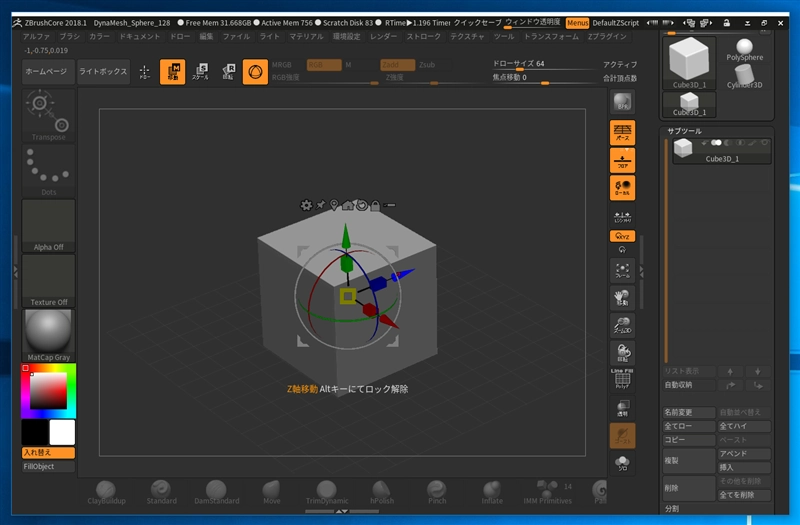The height and width of the screenshot is (525, 800).
Task: Select the black secondary color swatch
Action: tap(35, 432)
